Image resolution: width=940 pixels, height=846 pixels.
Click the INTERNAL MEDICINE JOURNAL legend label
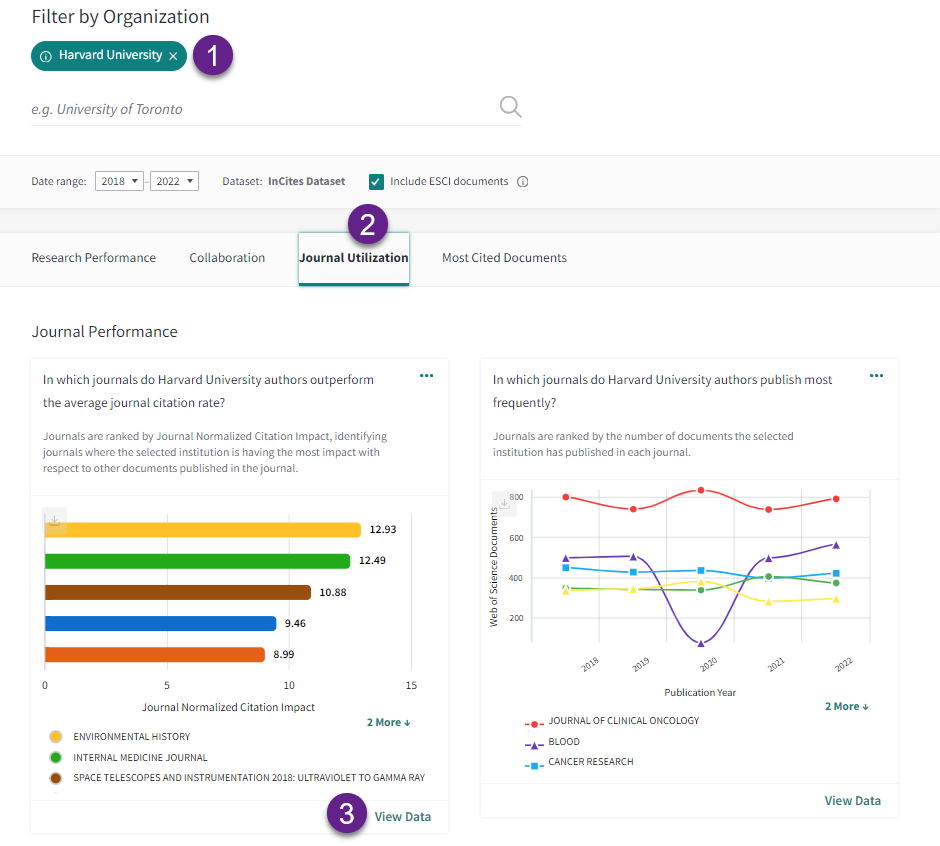pyautogui.click(x=140, y=757)
